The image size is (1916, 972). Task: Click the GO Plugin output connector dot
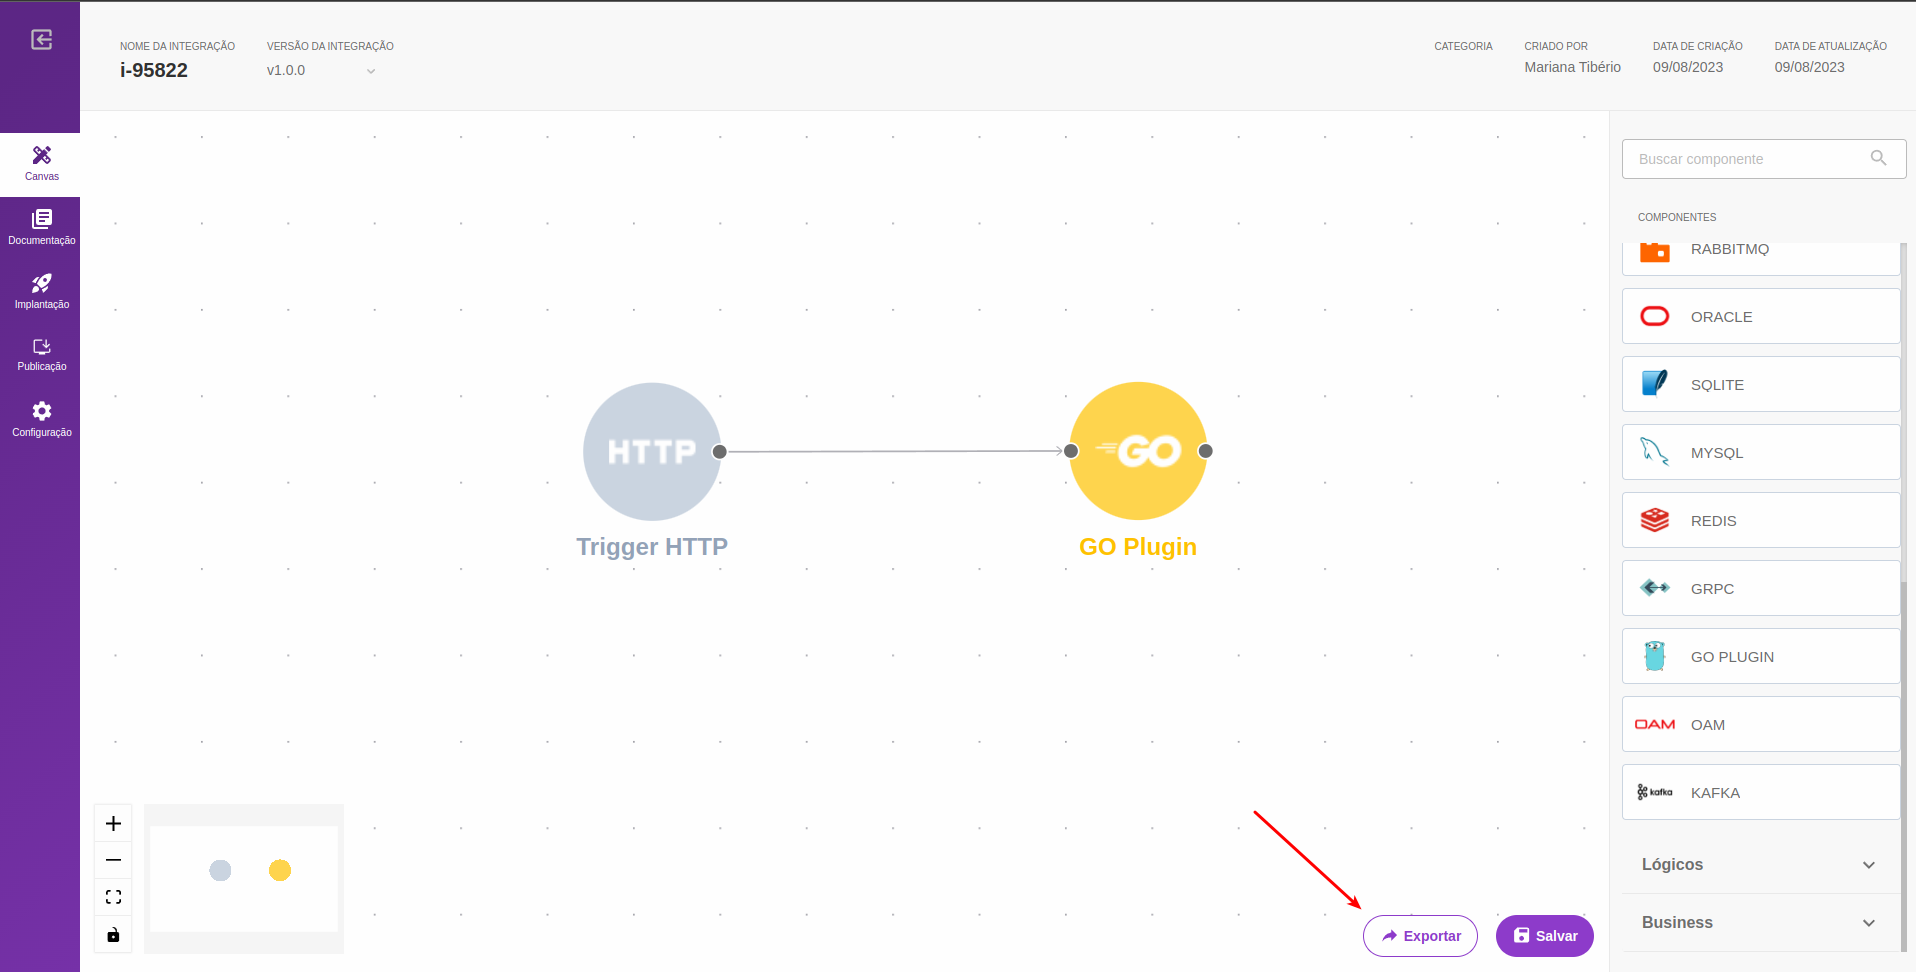tap(1205, 451)
